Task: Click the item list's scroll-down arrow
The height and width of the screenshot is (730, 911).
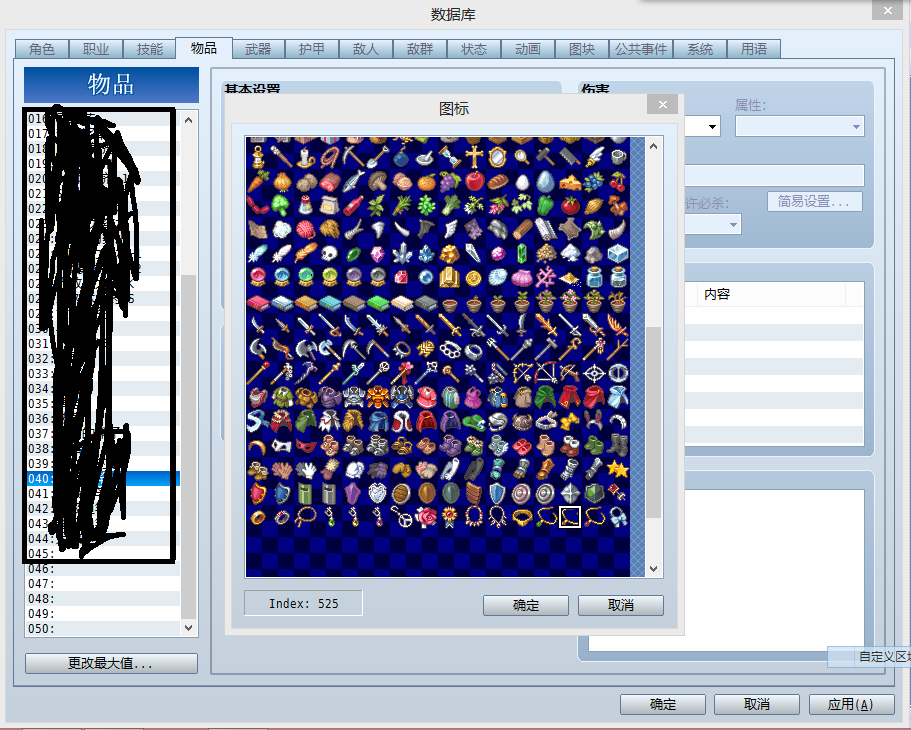Action: [x=188, y=628]
